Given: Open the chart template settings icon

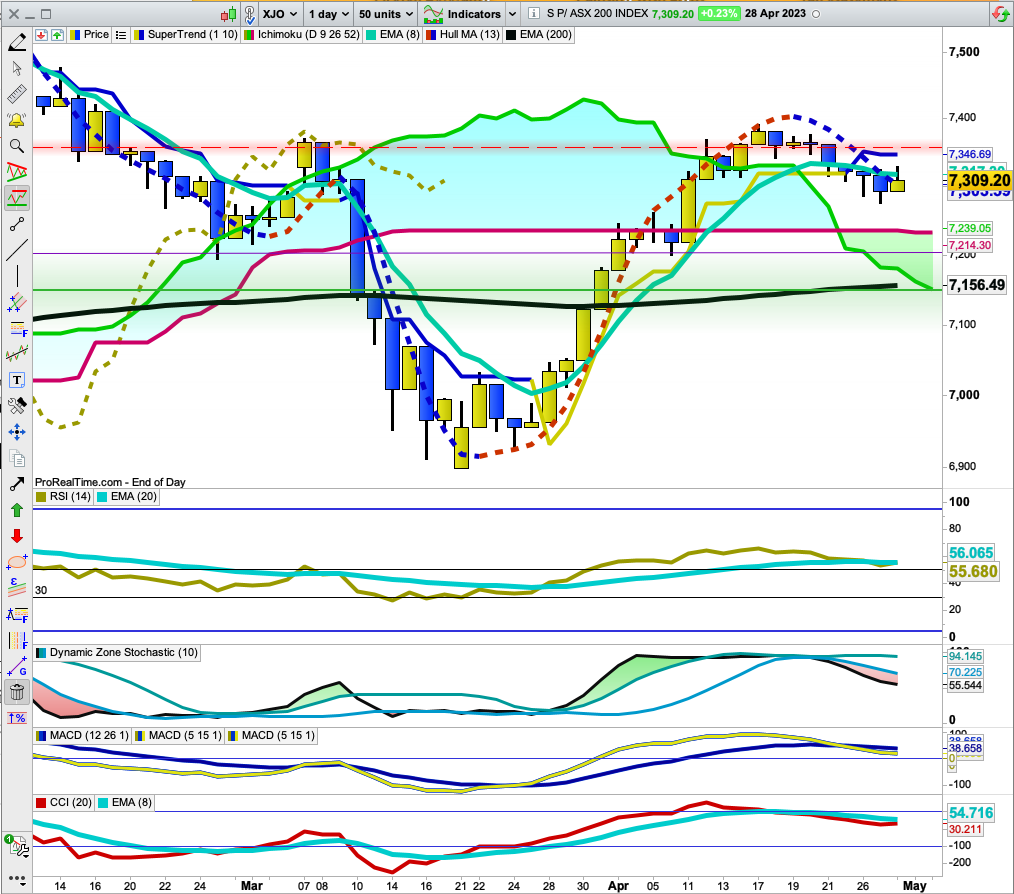Looking at the screenshot, I should click(17, 845).
